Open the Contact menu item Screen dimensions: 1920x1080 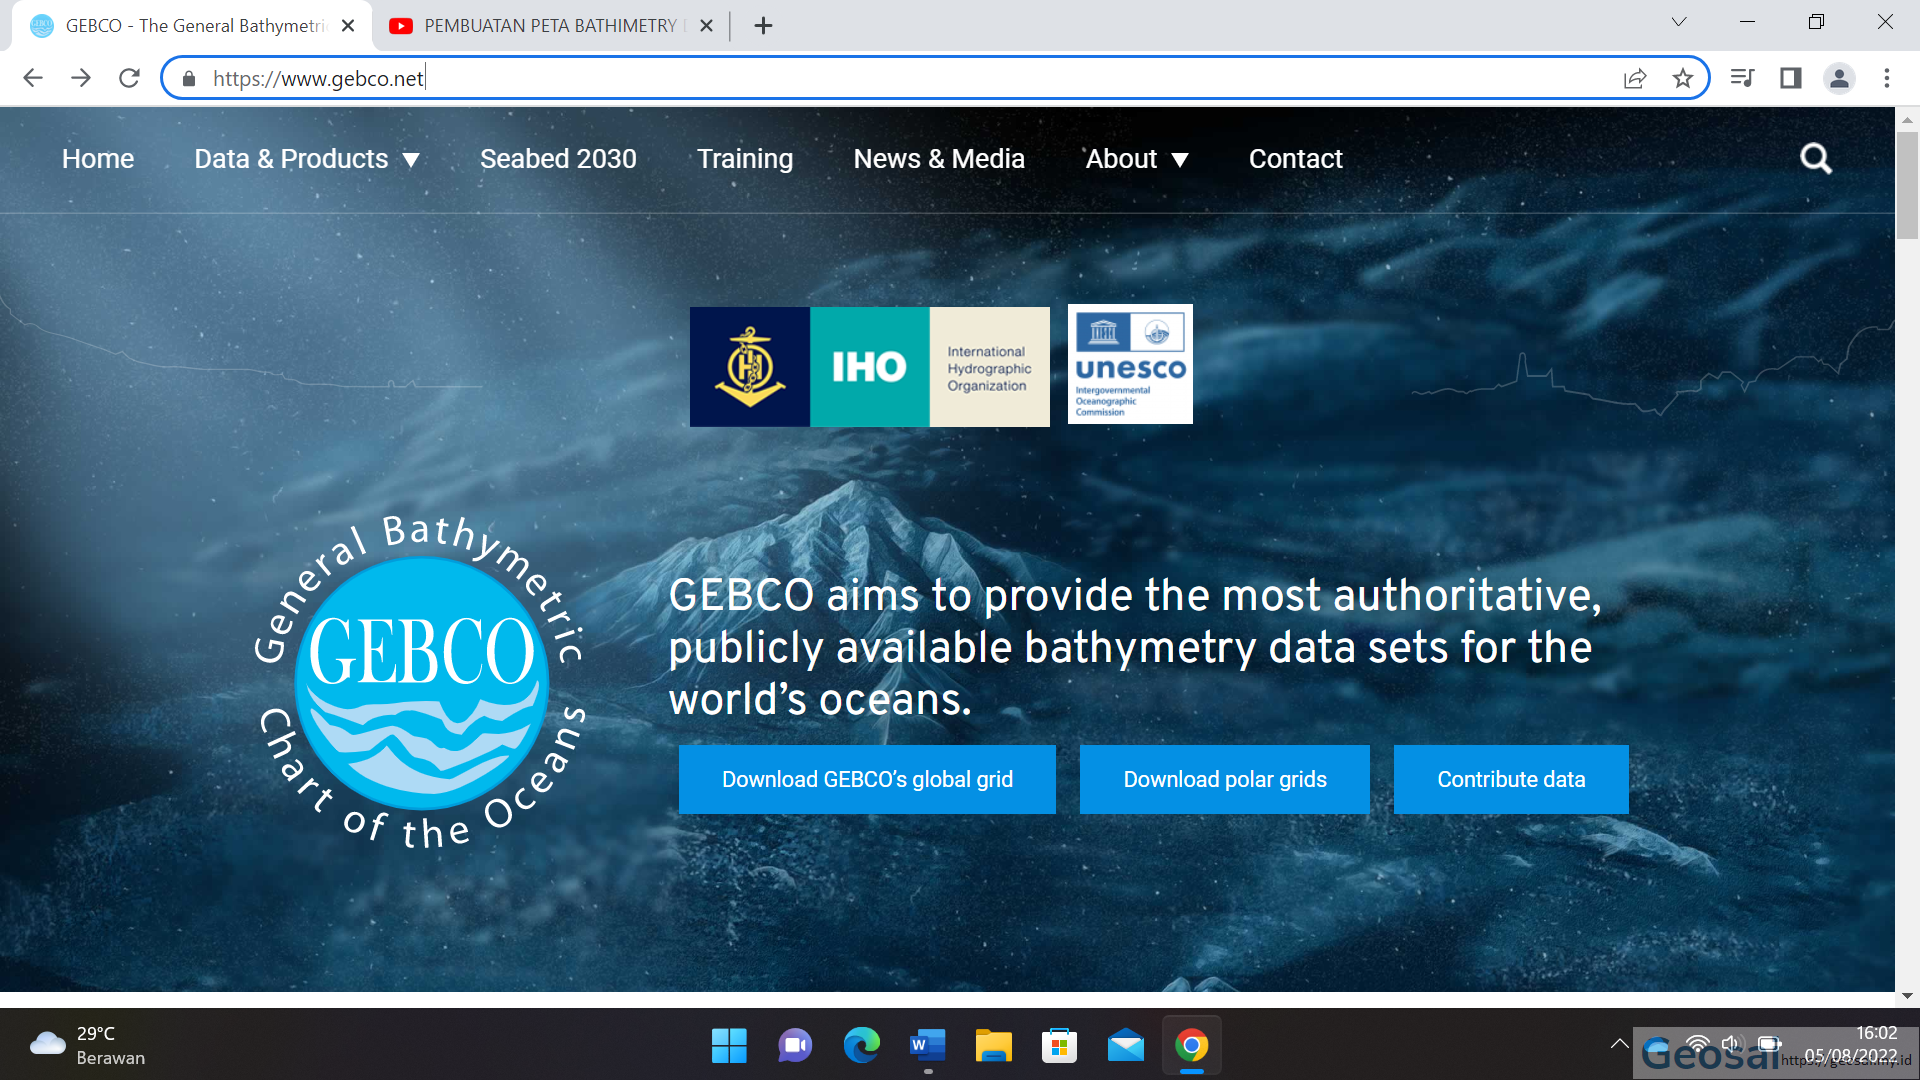(1296, 159)
